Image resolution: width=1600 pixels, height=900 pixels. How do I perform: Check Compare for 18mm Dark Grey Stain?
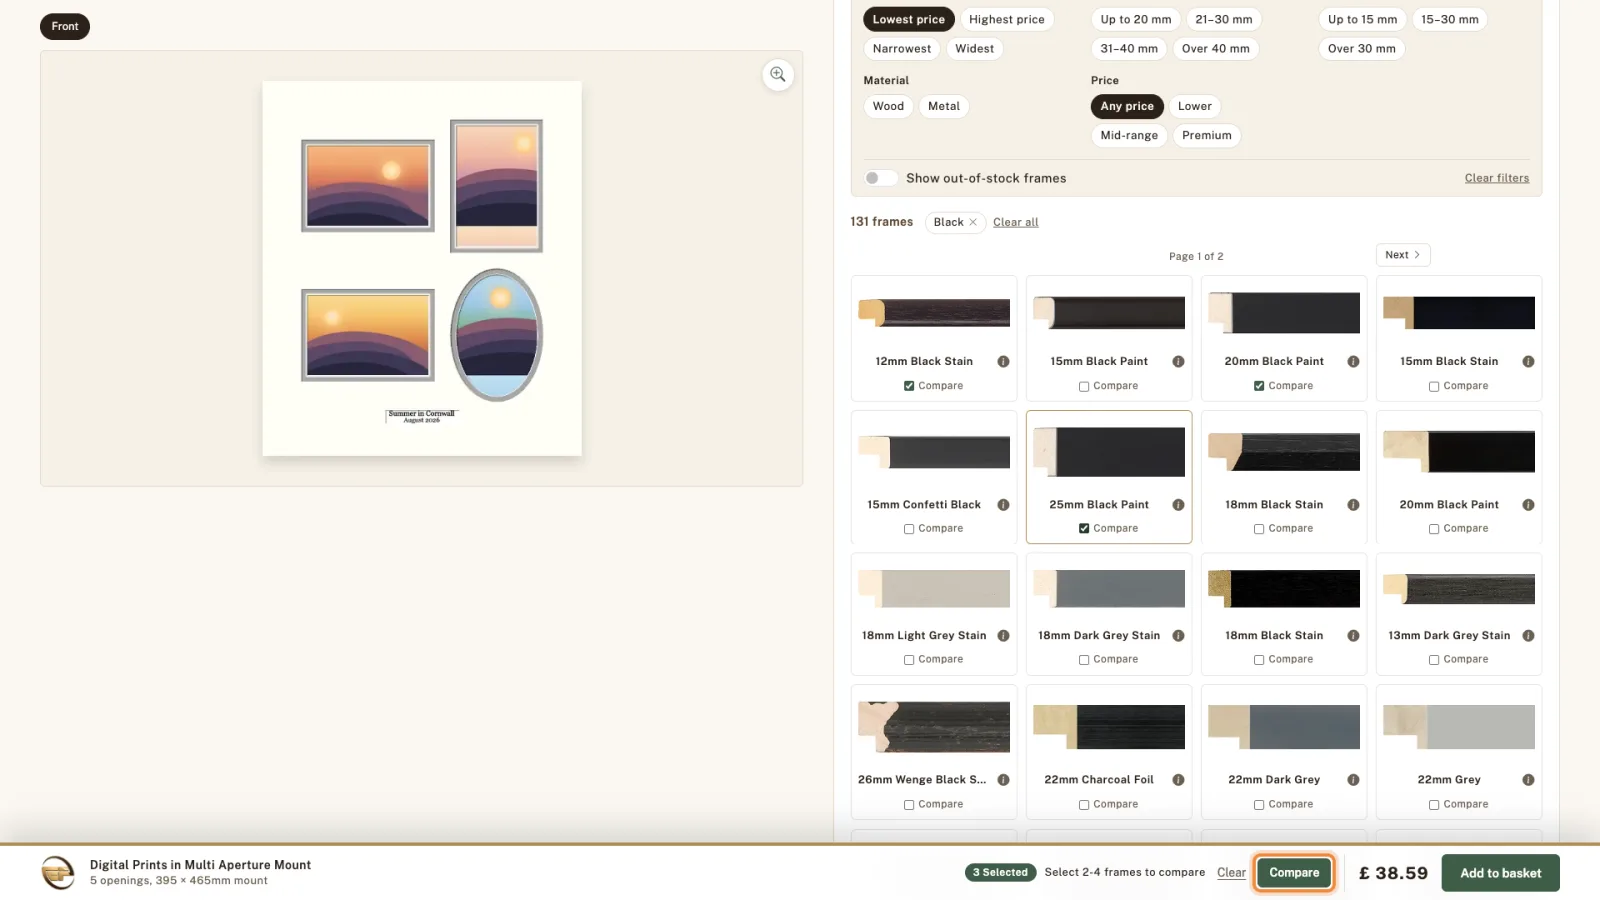1084,660
